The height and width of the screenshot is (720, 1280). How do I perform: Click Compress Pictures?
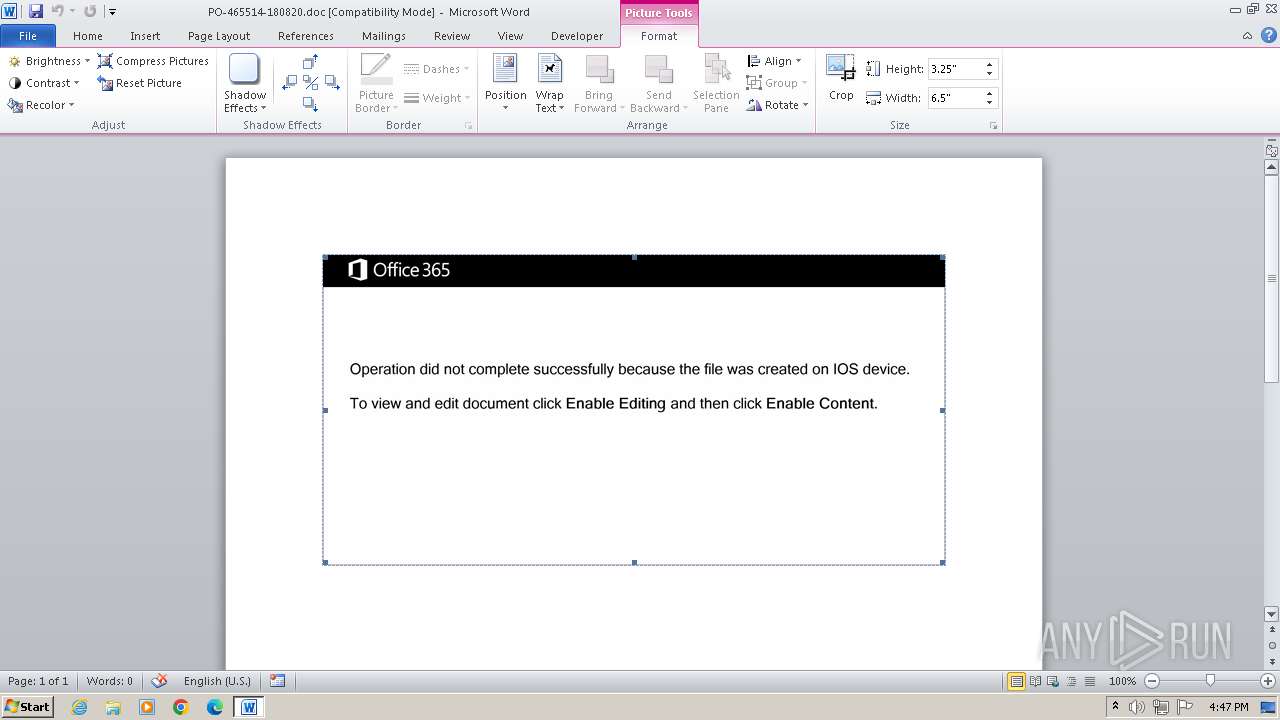pos(153,61)
